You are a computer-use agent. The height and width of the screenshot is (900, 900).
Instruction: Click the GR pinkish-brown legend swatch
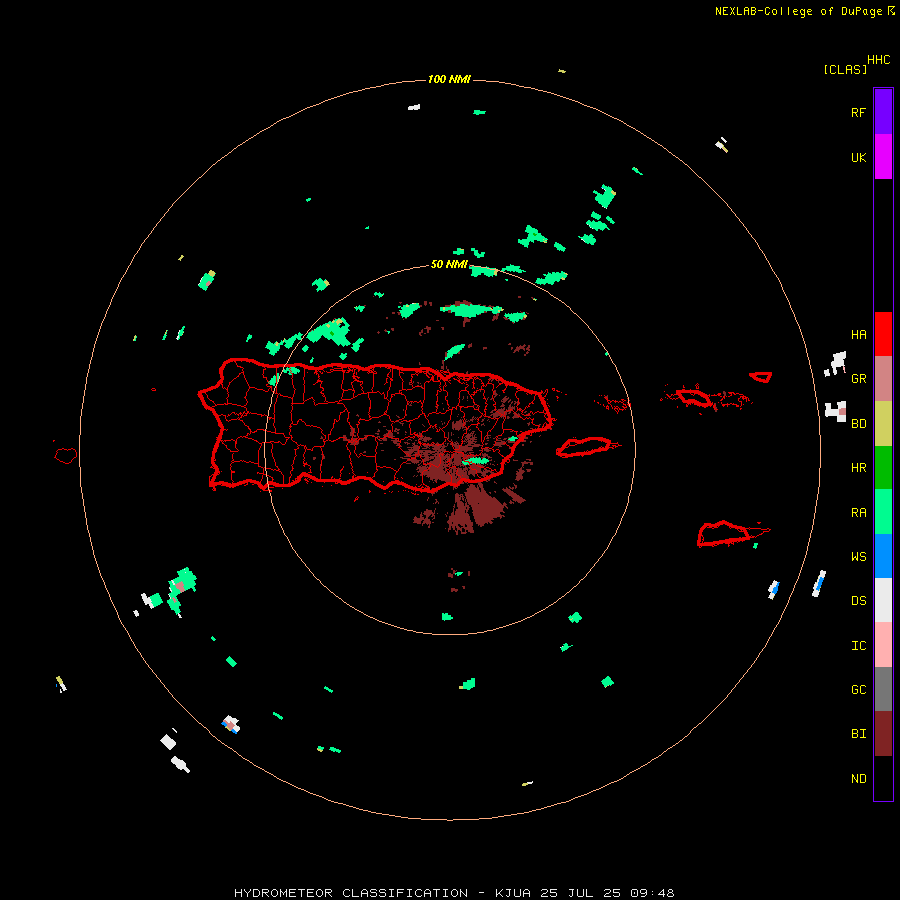(x=883, y=379)
